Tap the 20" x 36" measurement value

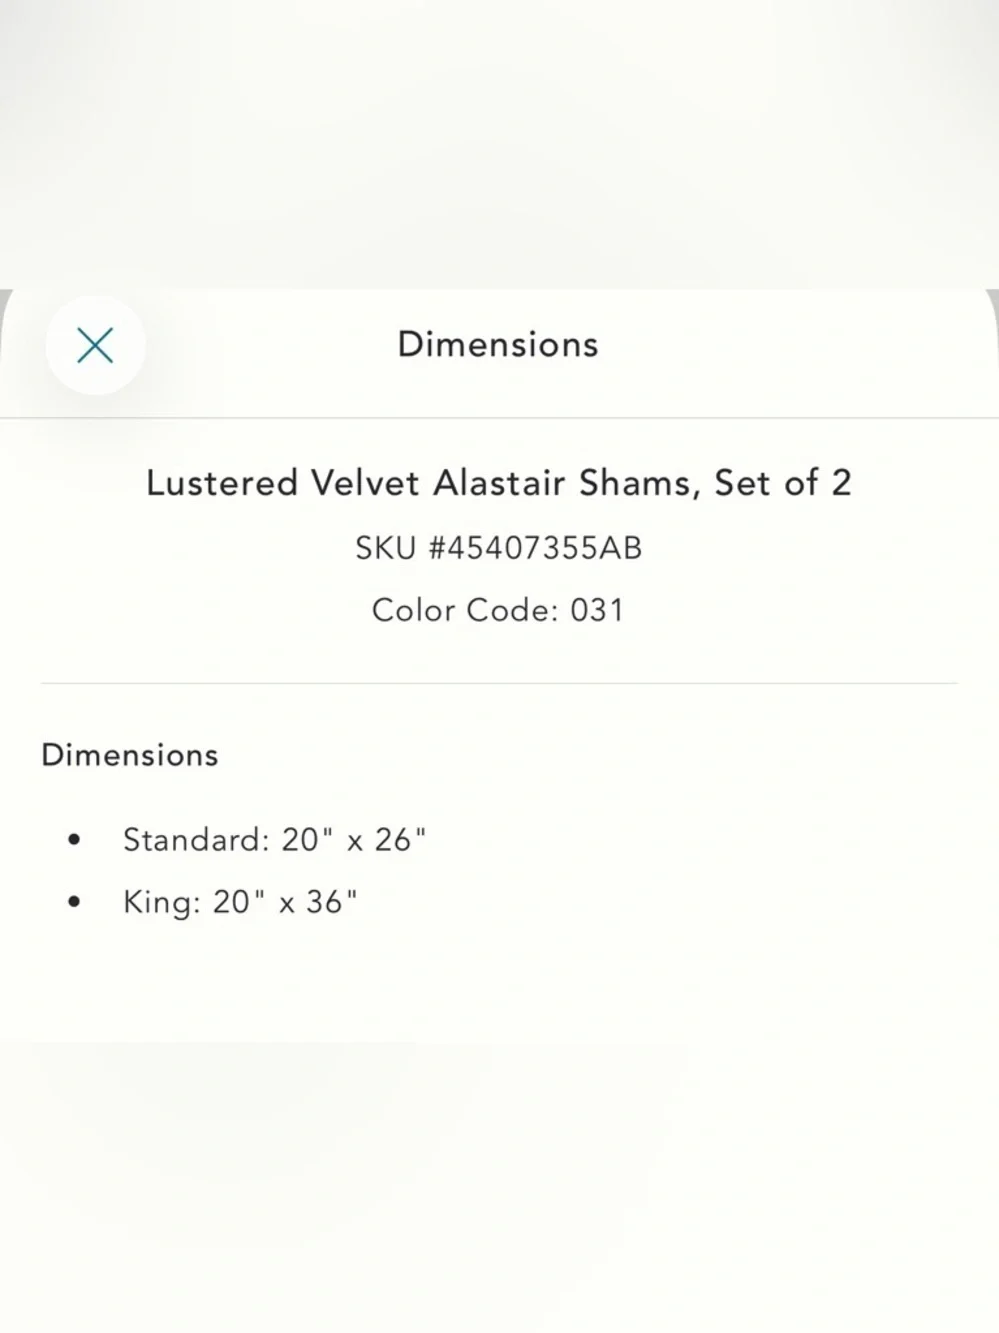[285, 902]
